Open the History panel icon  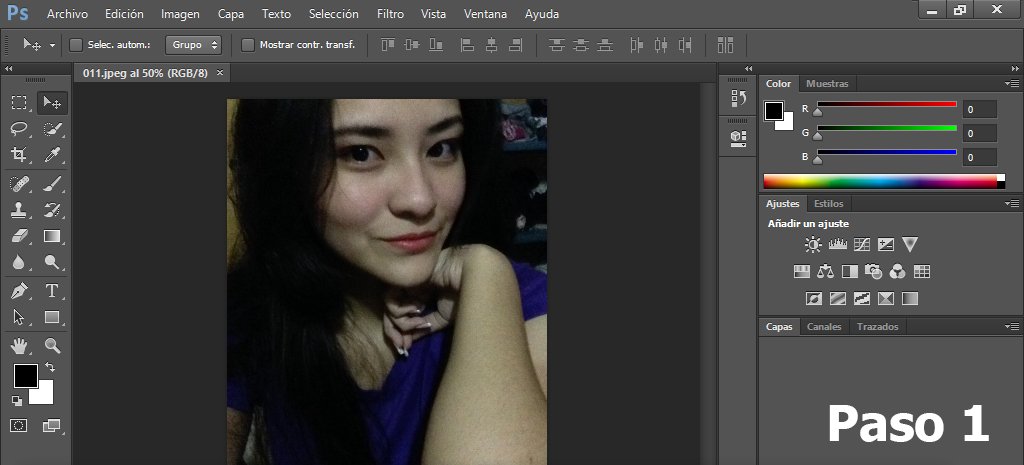[x=739, y=99]
